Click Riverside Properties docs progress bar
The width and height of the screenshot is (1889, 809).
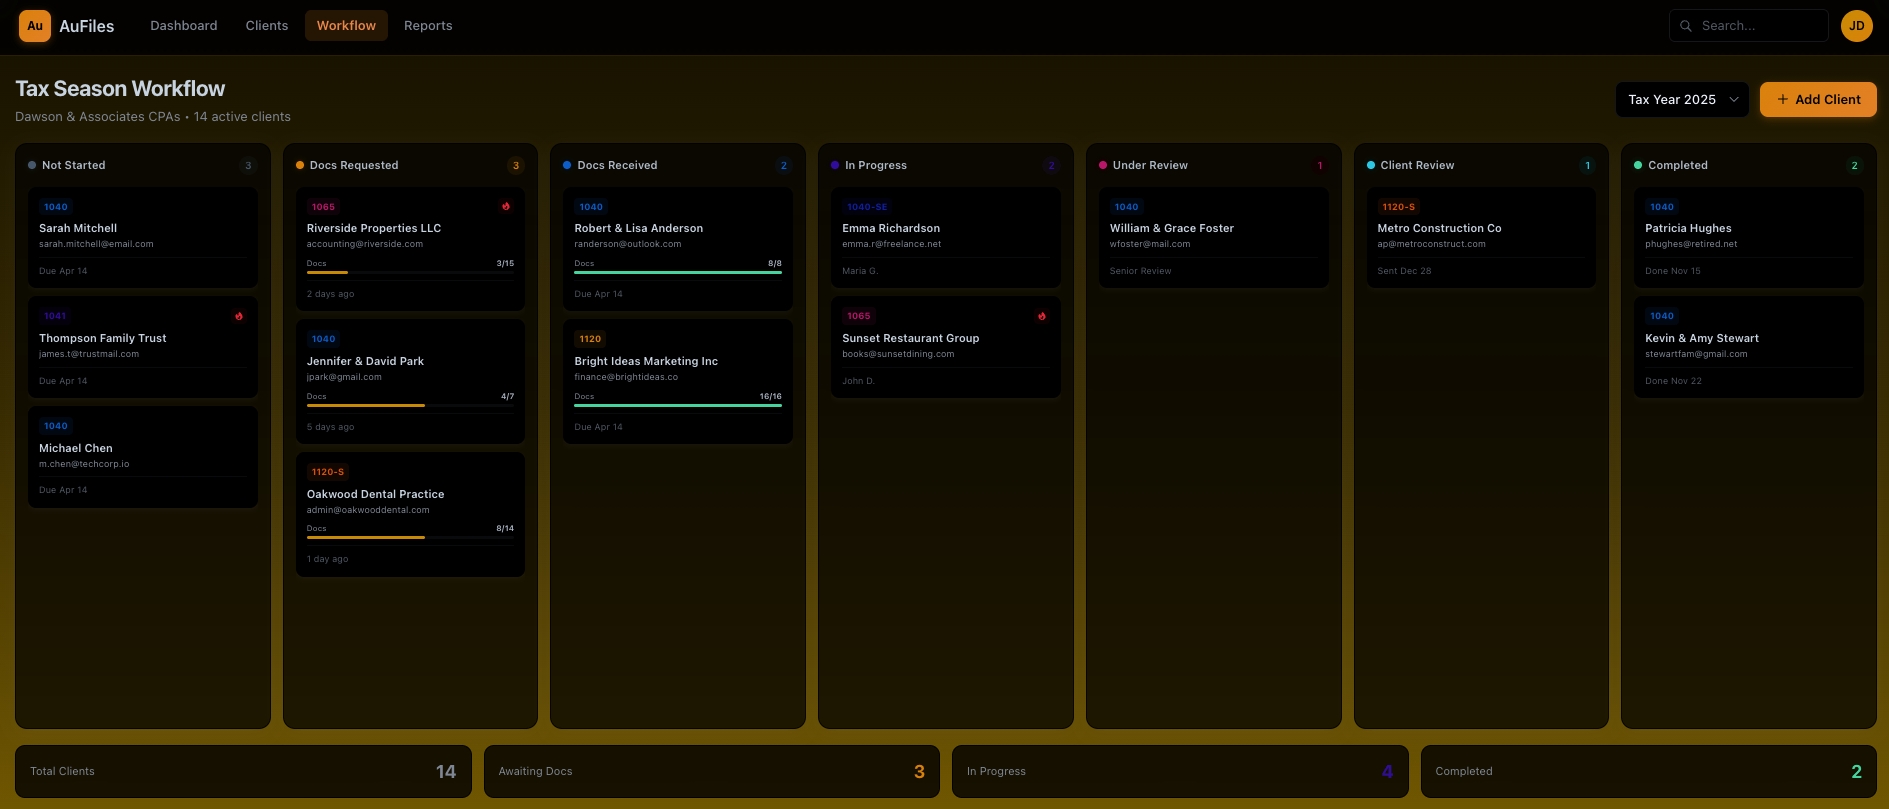[x=410, y=272]
